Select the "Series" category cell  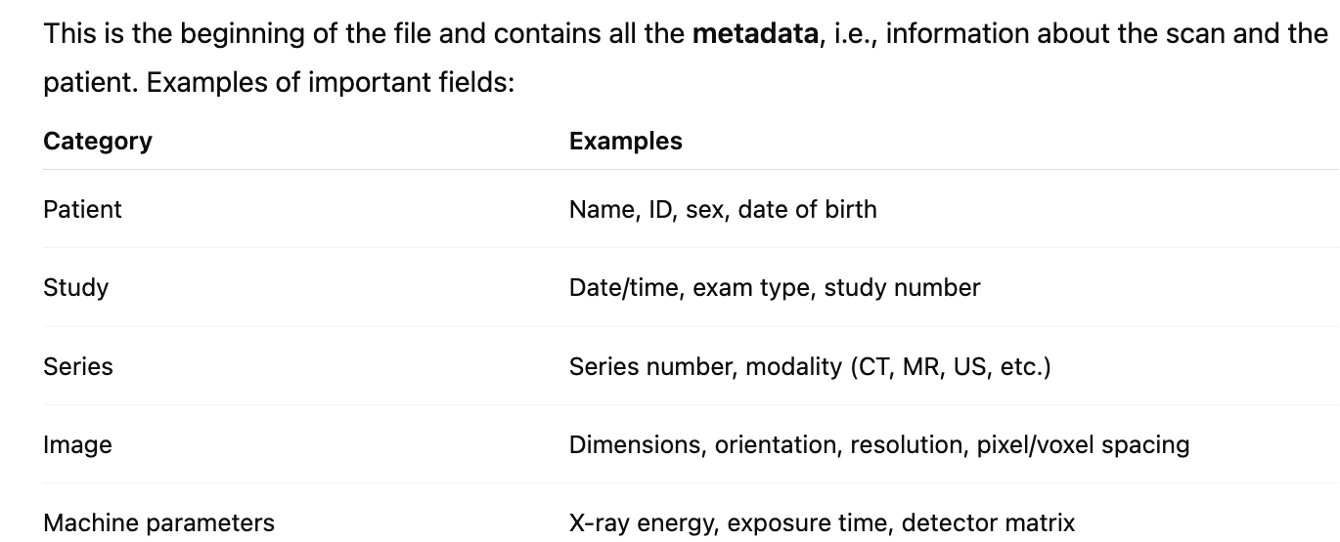click(78, 366)
